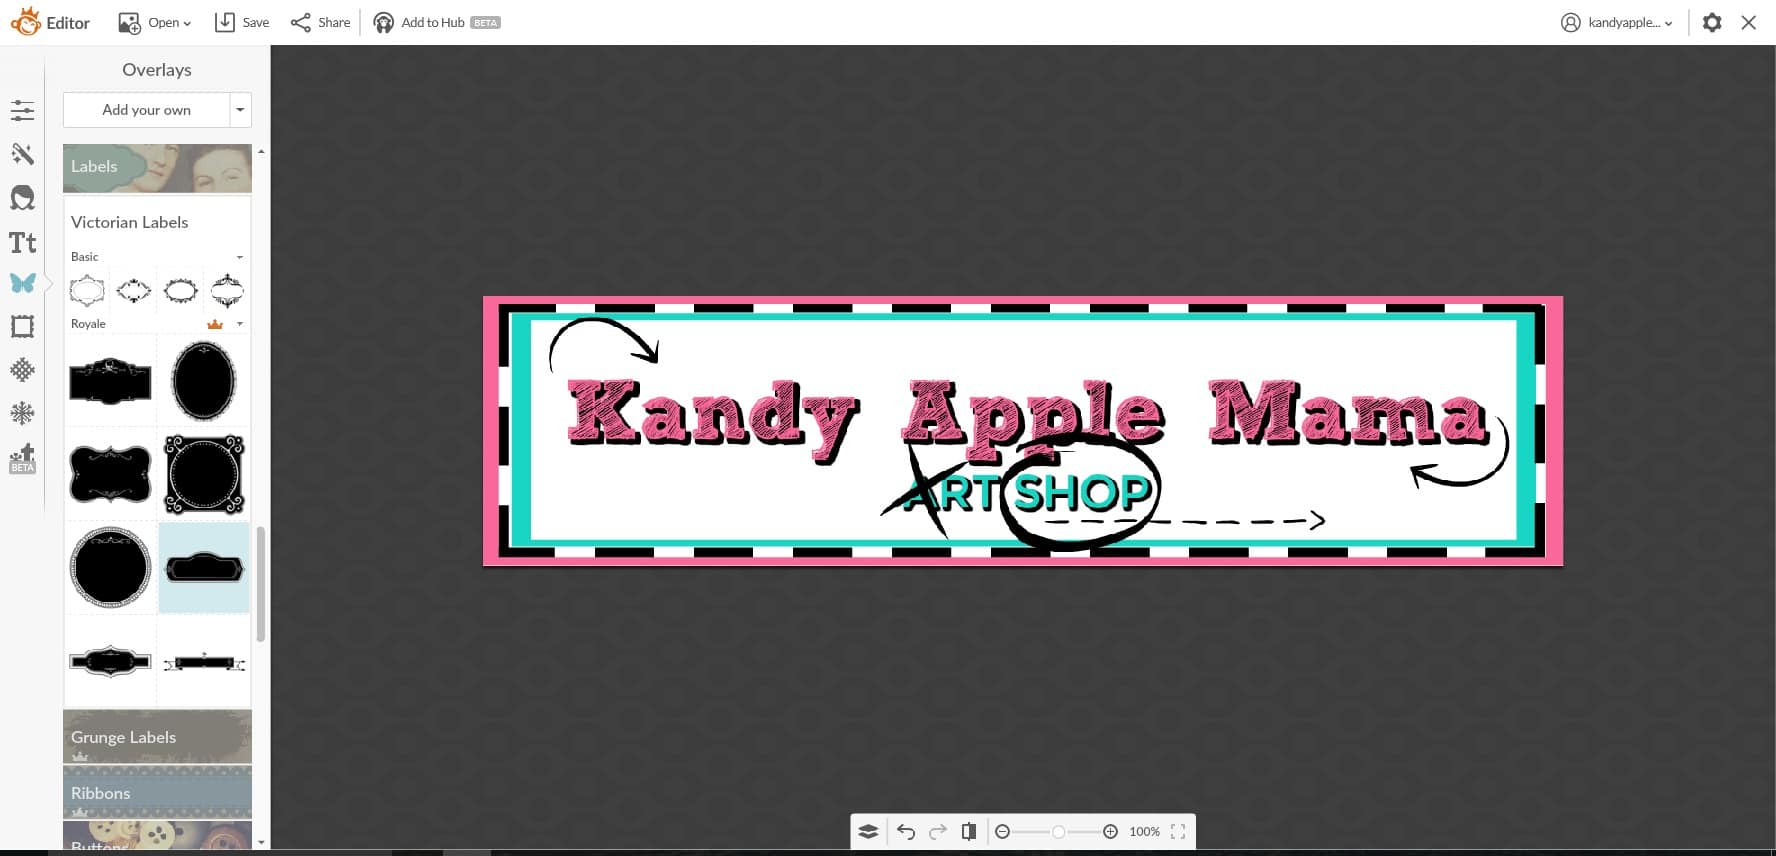This screenshot has width=1776, height=856.
Task: Expand Add your own dropdown arrow
Action: coord(240,110)
